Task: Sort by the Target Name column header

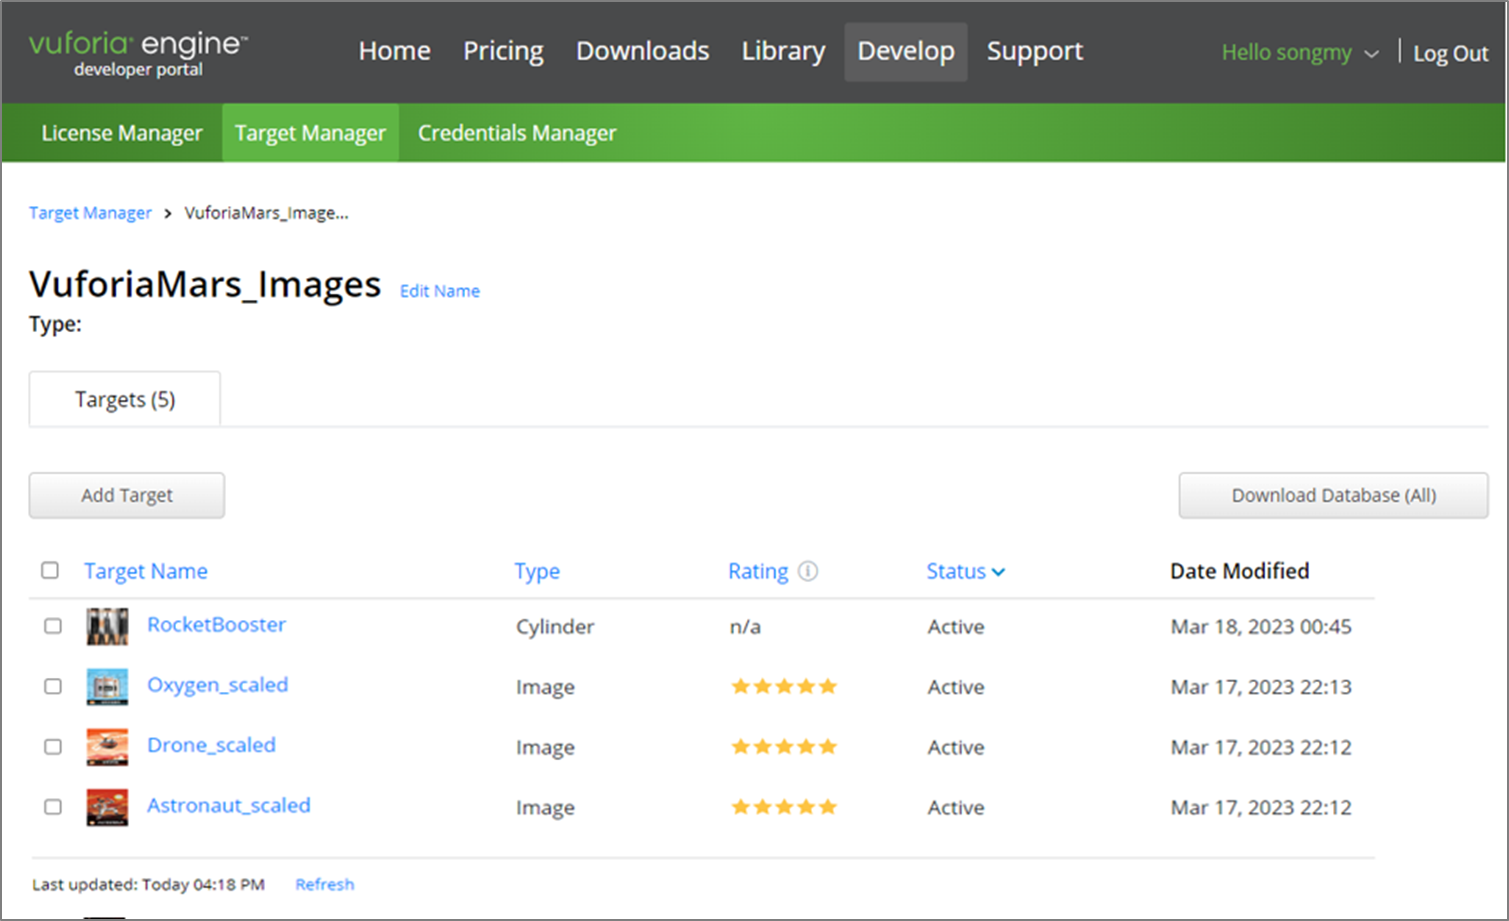Action: 146,571
